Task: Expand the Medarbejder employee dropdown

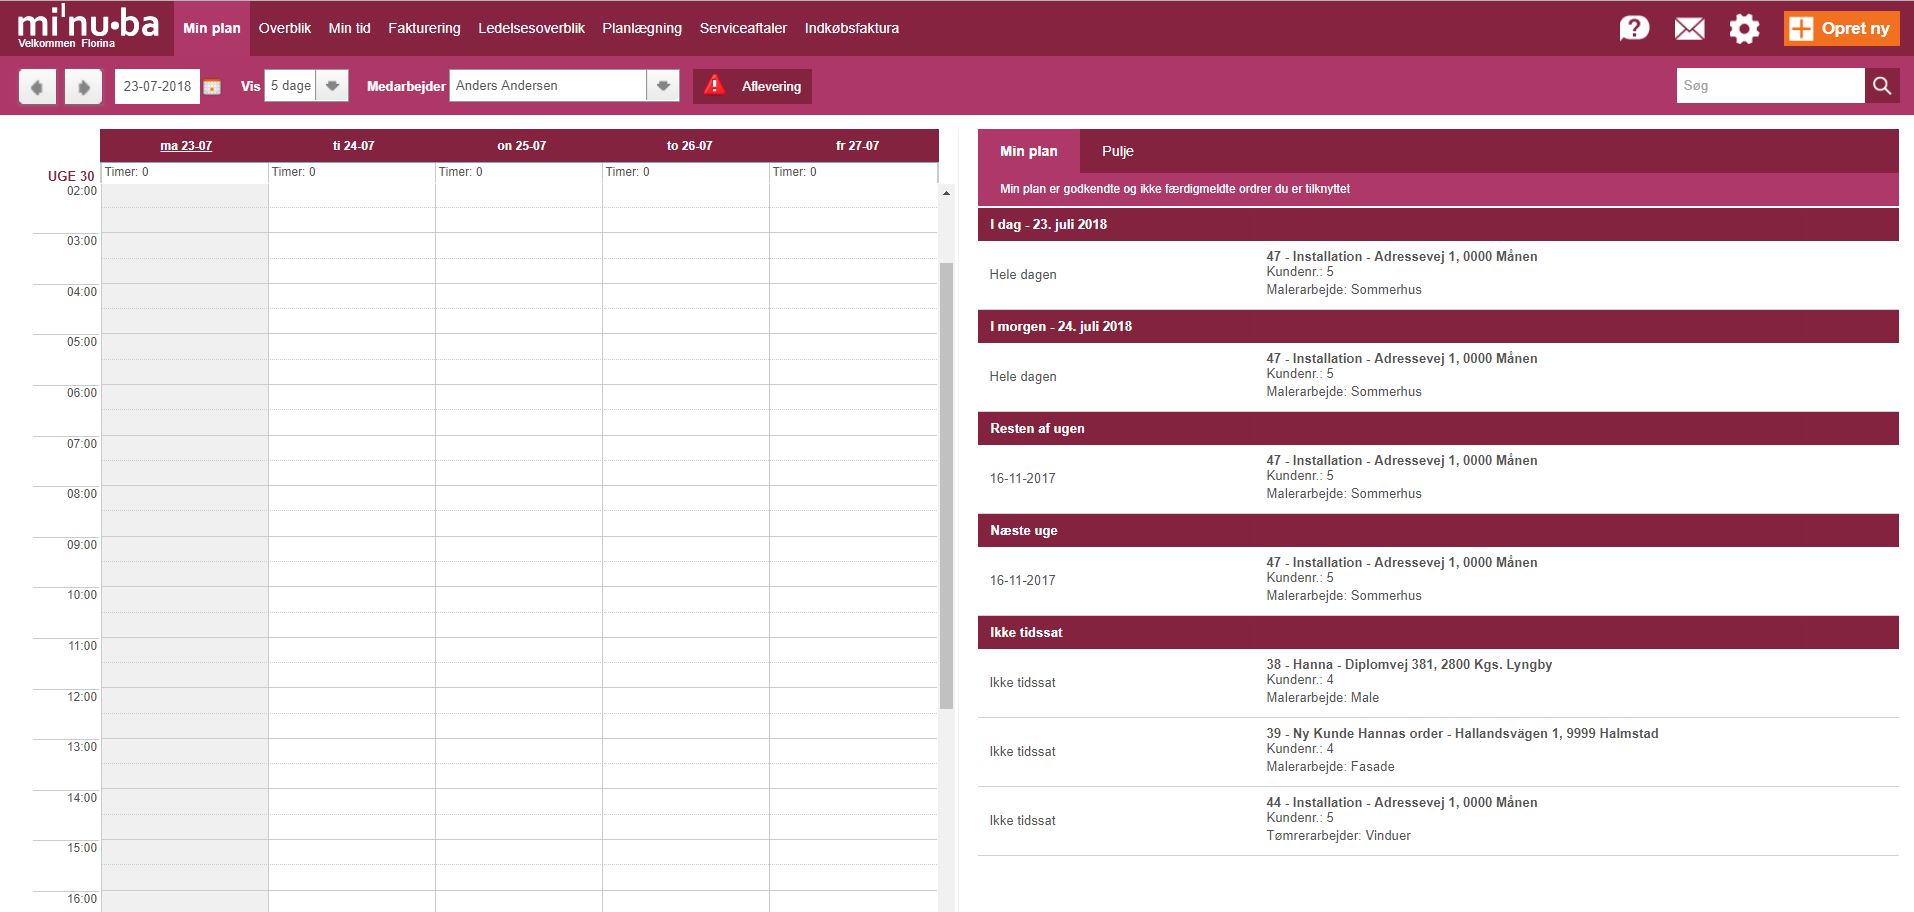Action: point(662,86)
